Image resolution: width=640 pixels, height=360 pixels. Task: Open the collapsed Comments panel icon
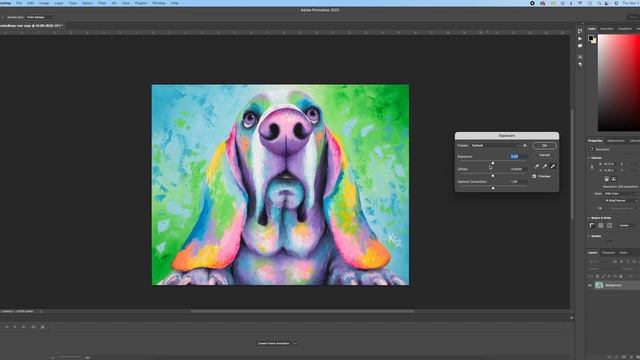(x=580, y=46)
